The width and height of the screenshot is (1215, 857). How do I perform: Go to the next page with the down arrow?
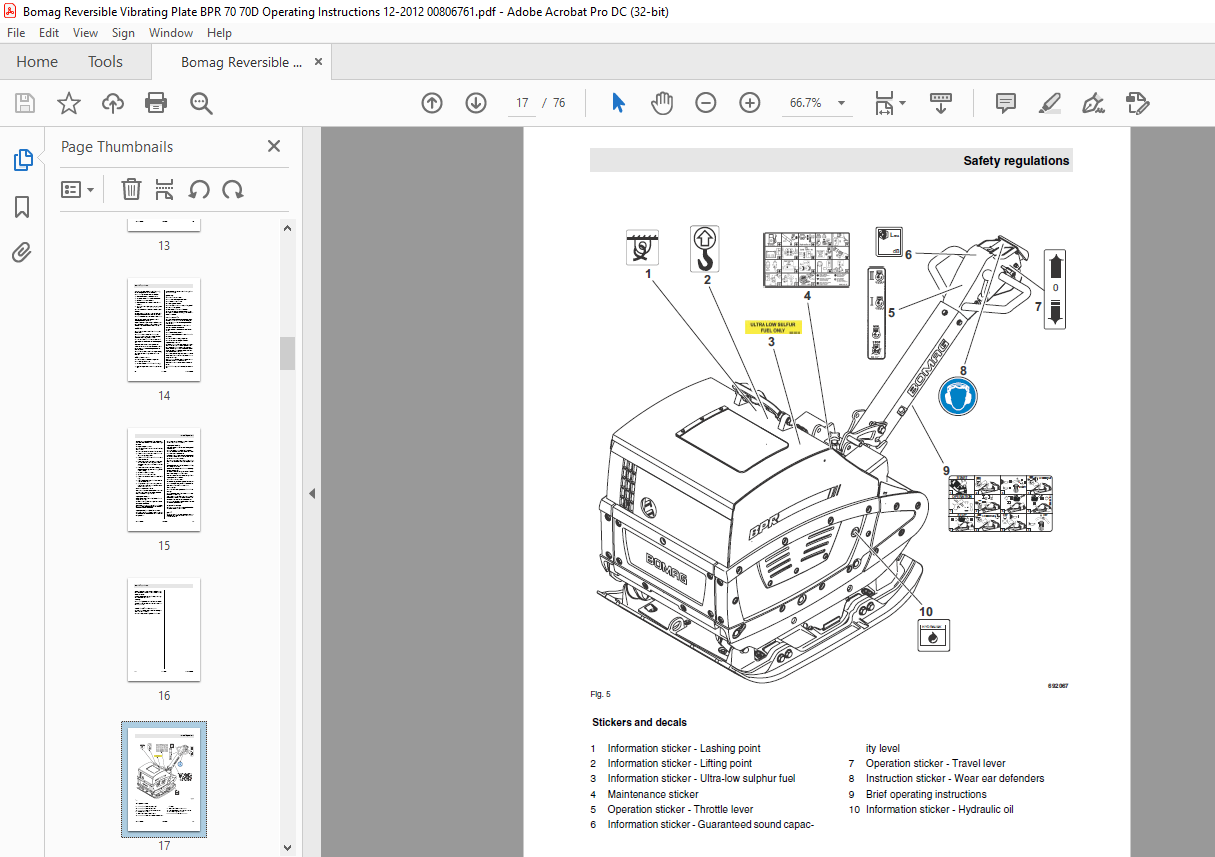[x=476, y=103]
